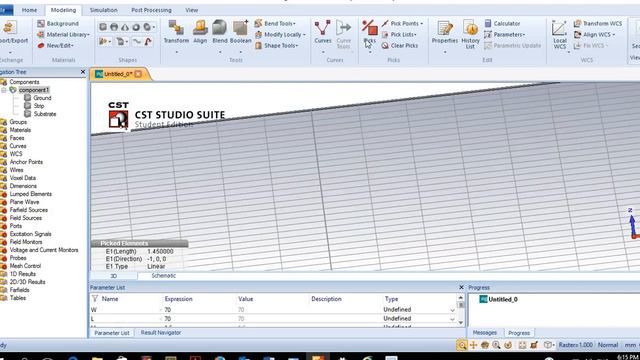Viewport: 640px width, 360px height.
Task: Open New/Edit material dropdown
Action: [56, 46]
